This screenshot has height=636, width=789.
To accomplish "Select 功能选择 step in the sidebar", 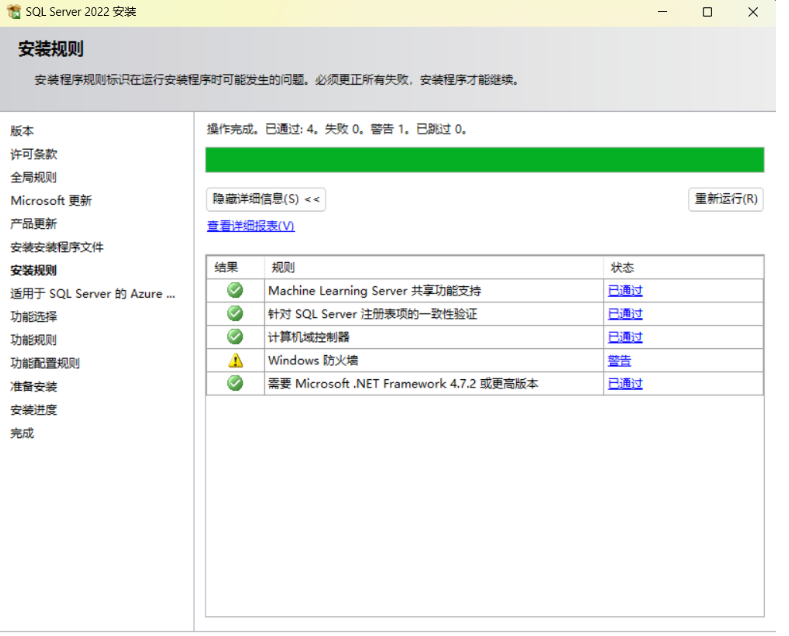I will point(34,317).
